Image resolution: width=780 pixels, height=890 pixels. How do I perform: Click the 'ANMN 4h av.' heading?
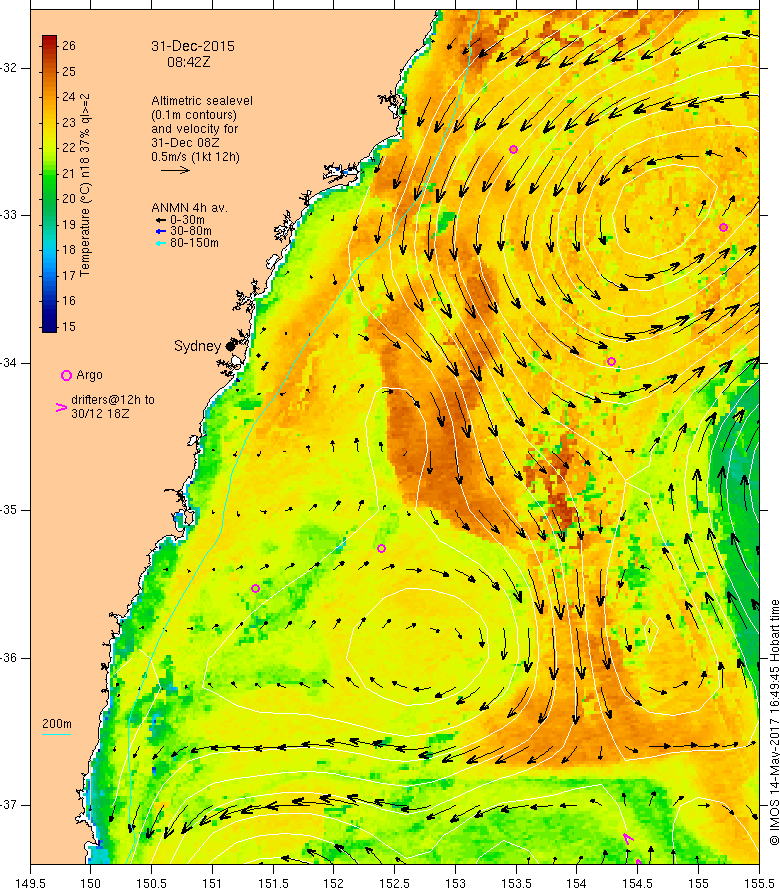(x=189, y=208)
